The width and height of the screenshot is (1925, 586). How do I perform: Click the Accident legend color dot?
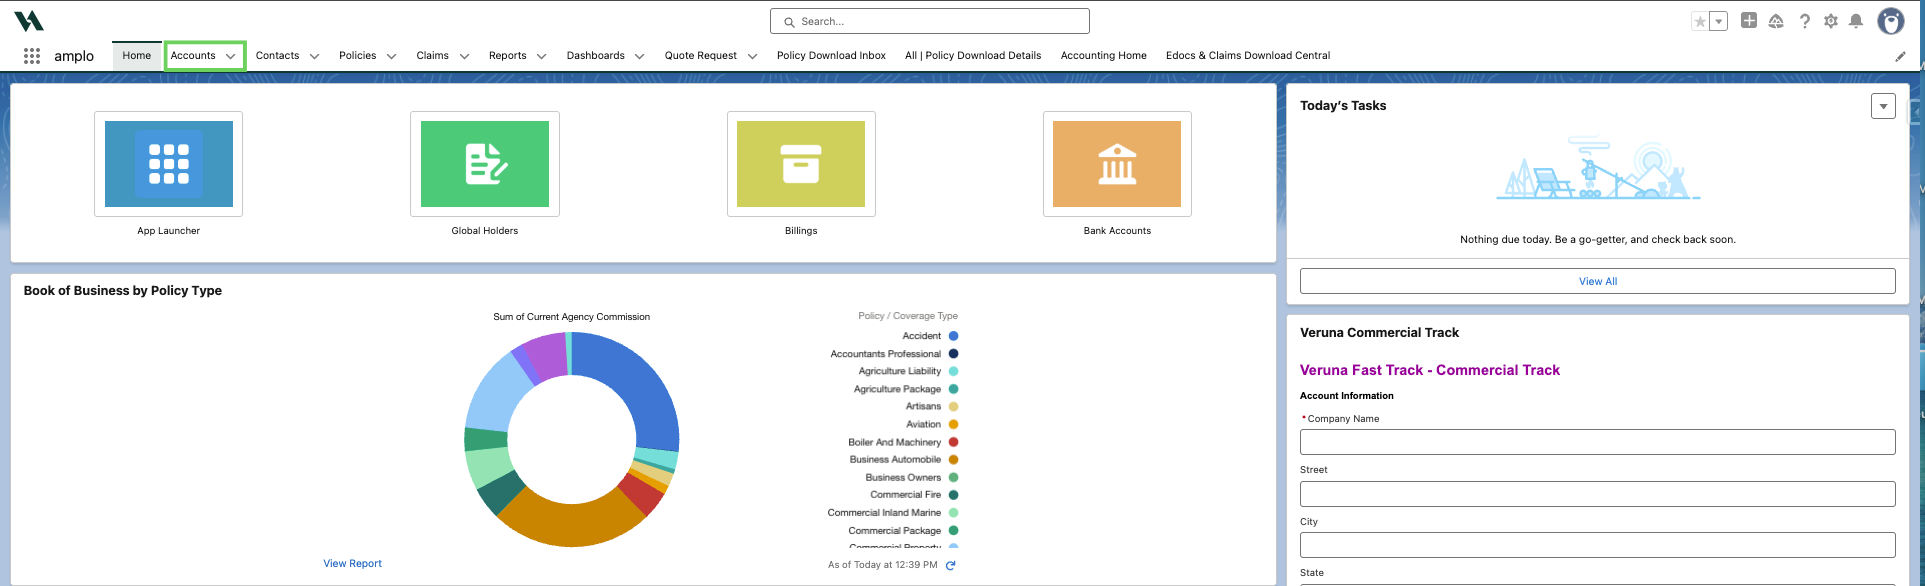click(953, 336)
